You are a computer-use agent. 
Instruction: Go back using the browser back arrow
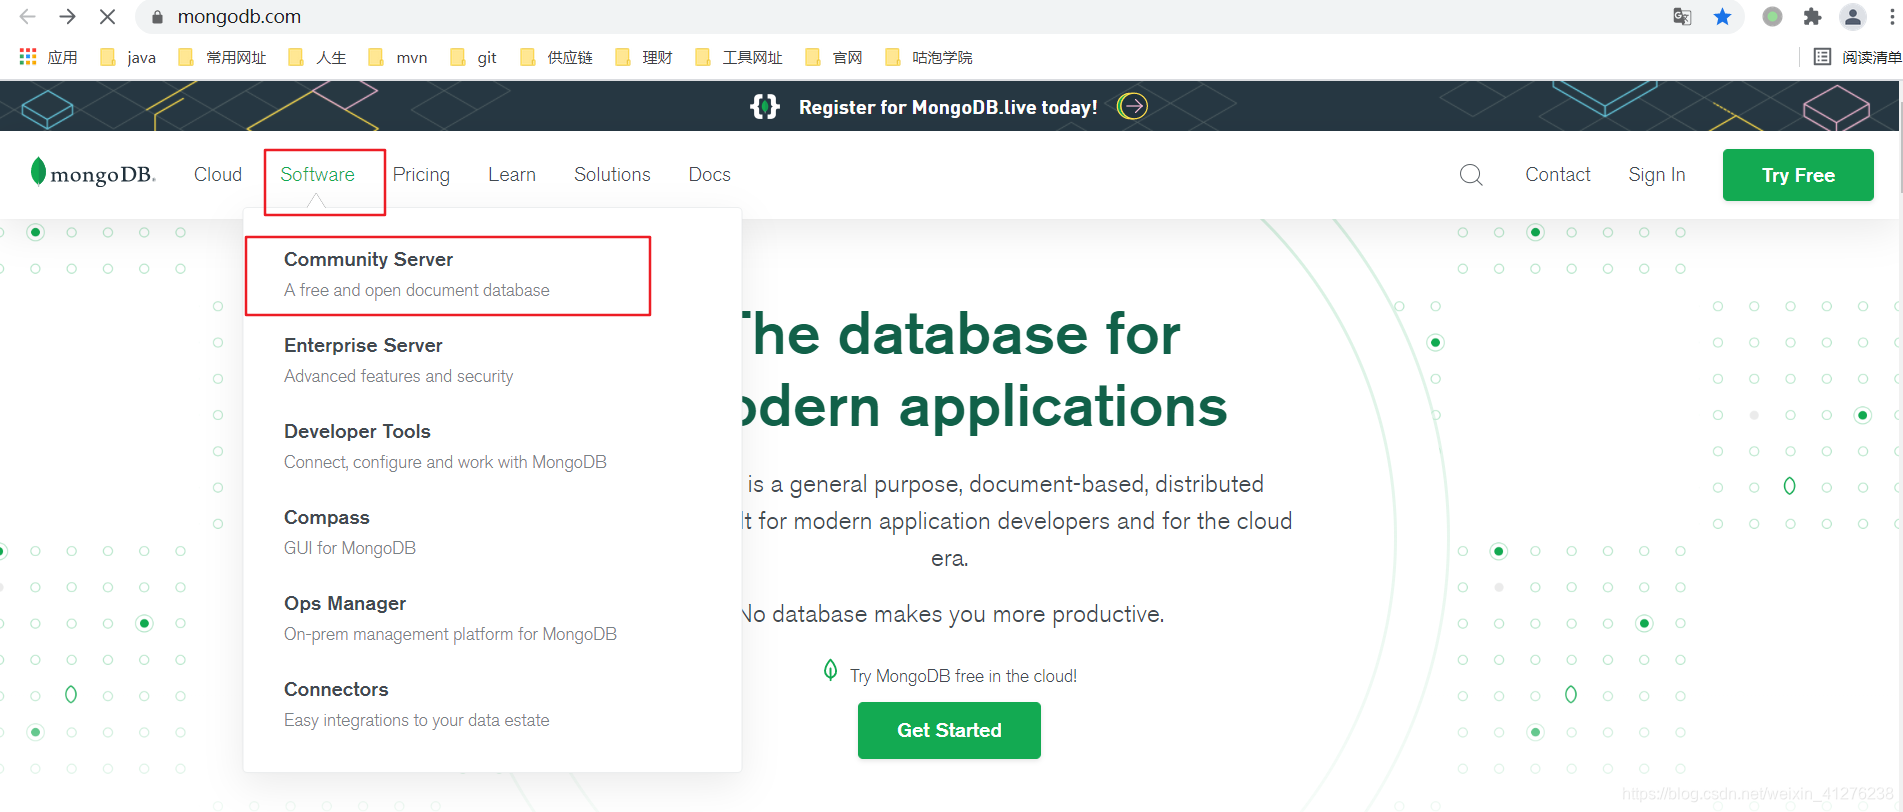[x=27, y=16]
